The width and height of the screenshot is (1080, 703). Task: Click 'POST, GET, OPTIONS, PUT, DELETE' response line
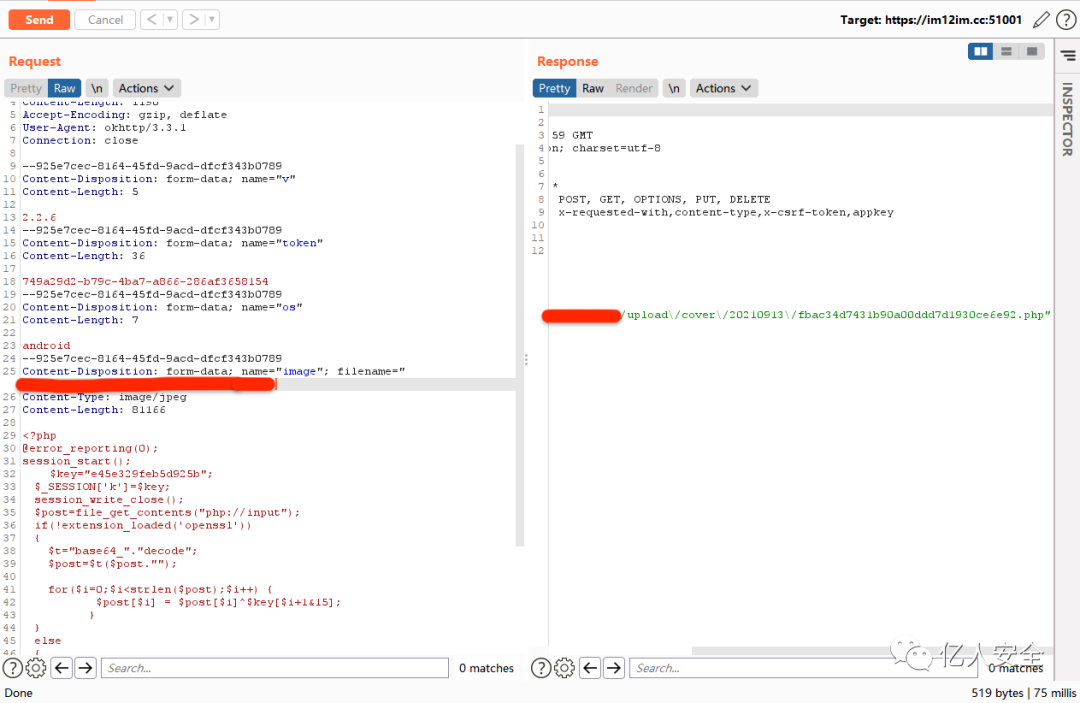pyautogui.click(x=664, y=200)
